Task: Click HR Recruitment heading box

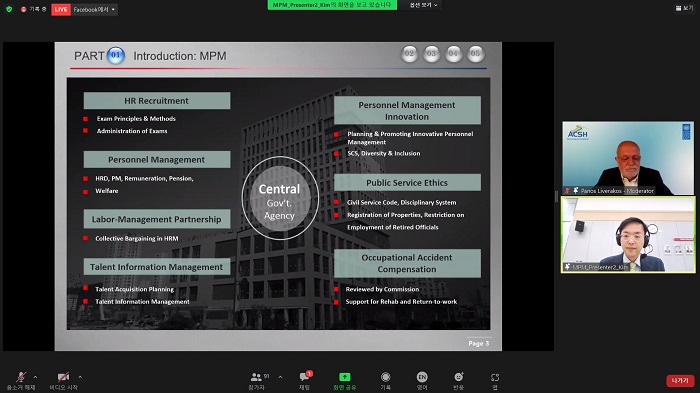Action: (157, 100)
